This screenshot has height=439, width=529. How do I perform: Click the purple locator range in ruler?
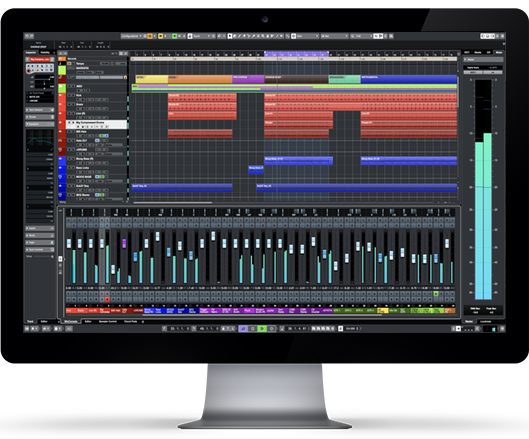(x=296, y=53)
